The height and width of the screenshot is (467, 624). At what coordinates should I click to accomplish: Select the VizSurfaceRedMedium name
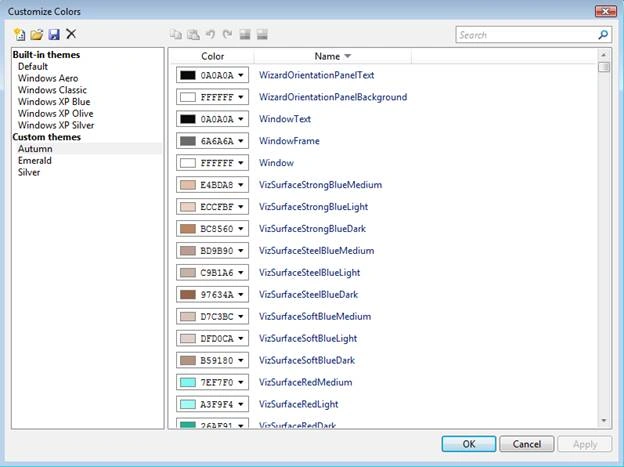click(x=306, y=382)
